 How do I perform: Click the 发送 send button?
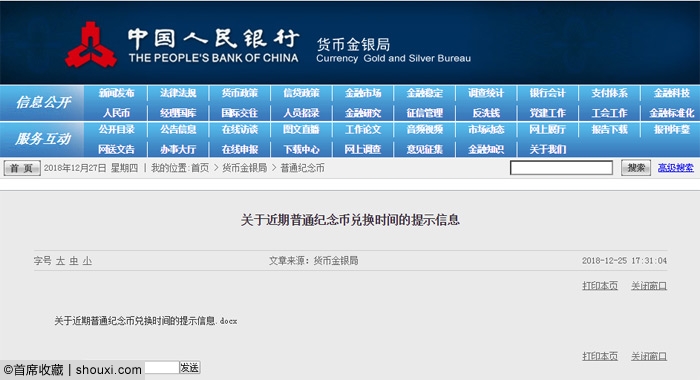(x=190, y=367)
